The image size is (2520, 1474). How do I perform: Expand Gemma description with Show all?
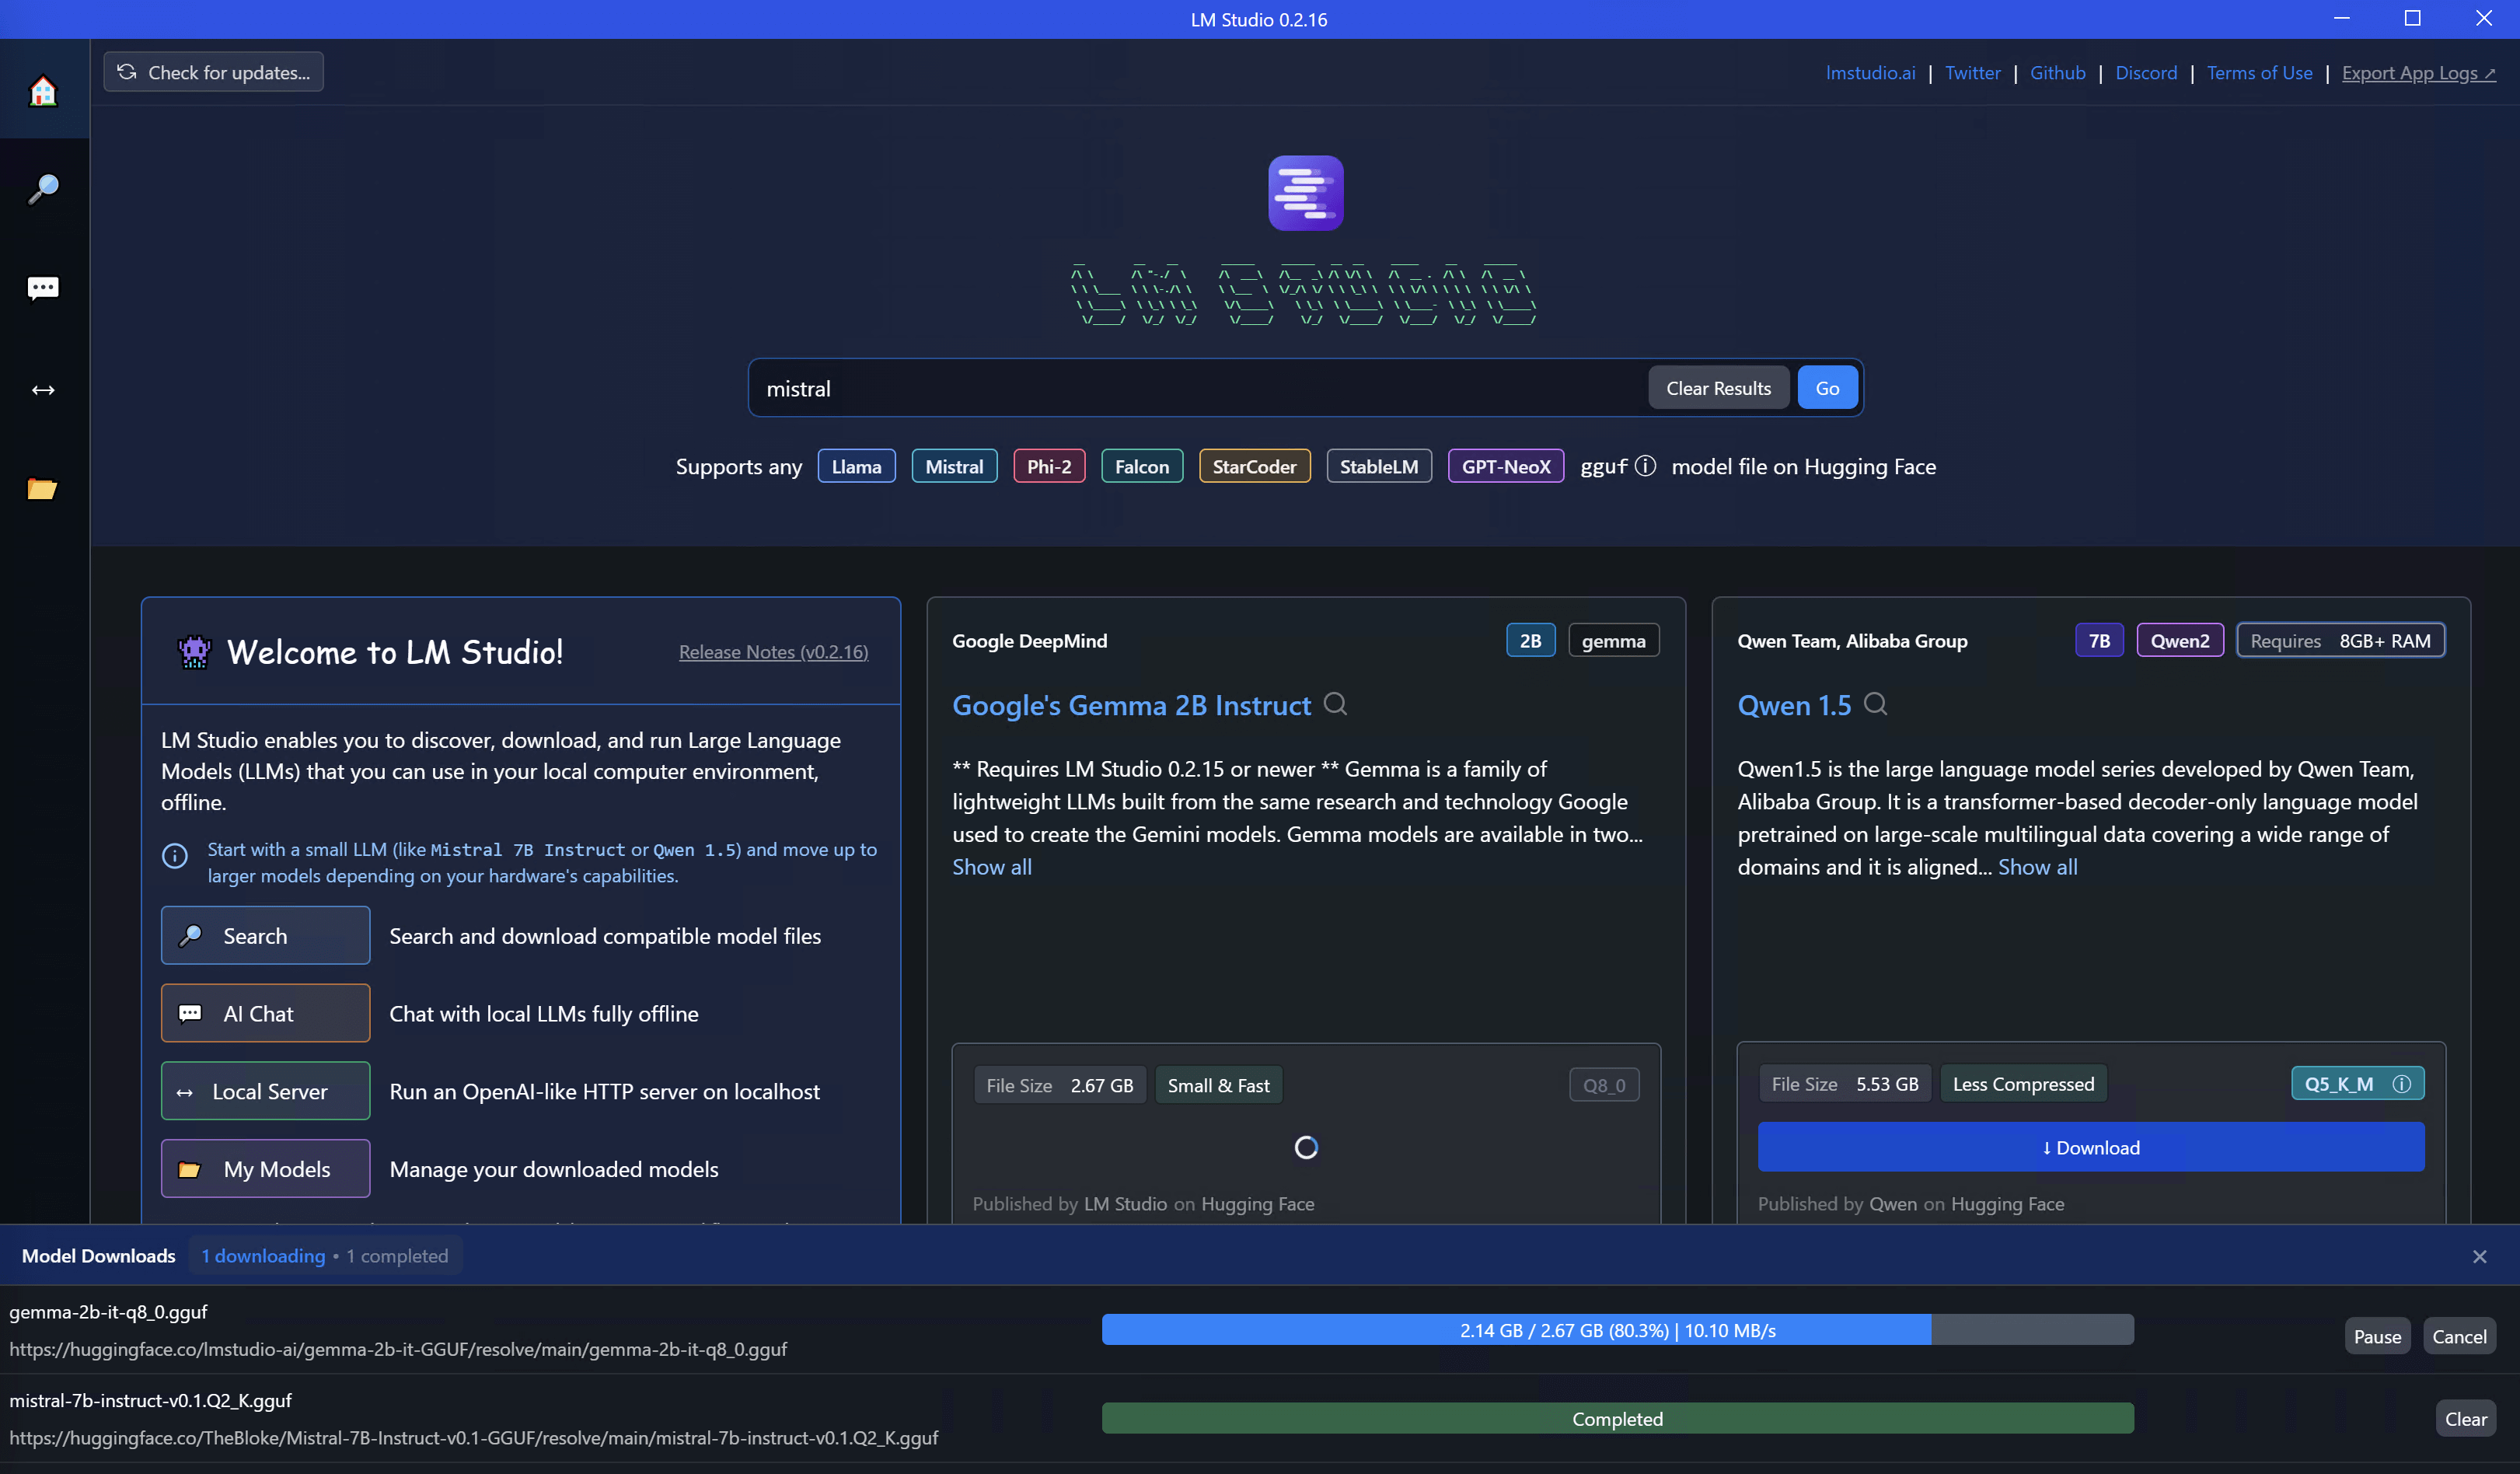pos(991,867)
